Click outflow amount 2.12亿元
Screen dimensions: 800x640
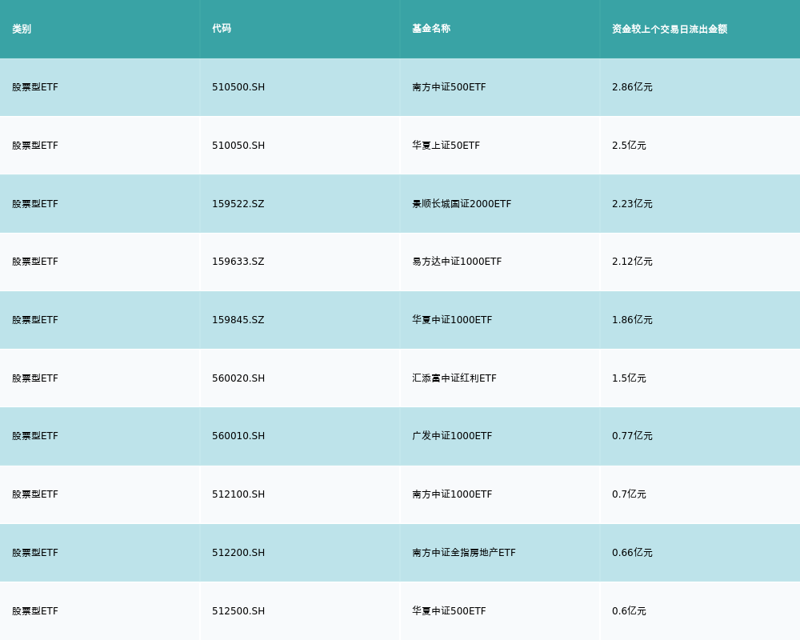[x=632, y=261]
